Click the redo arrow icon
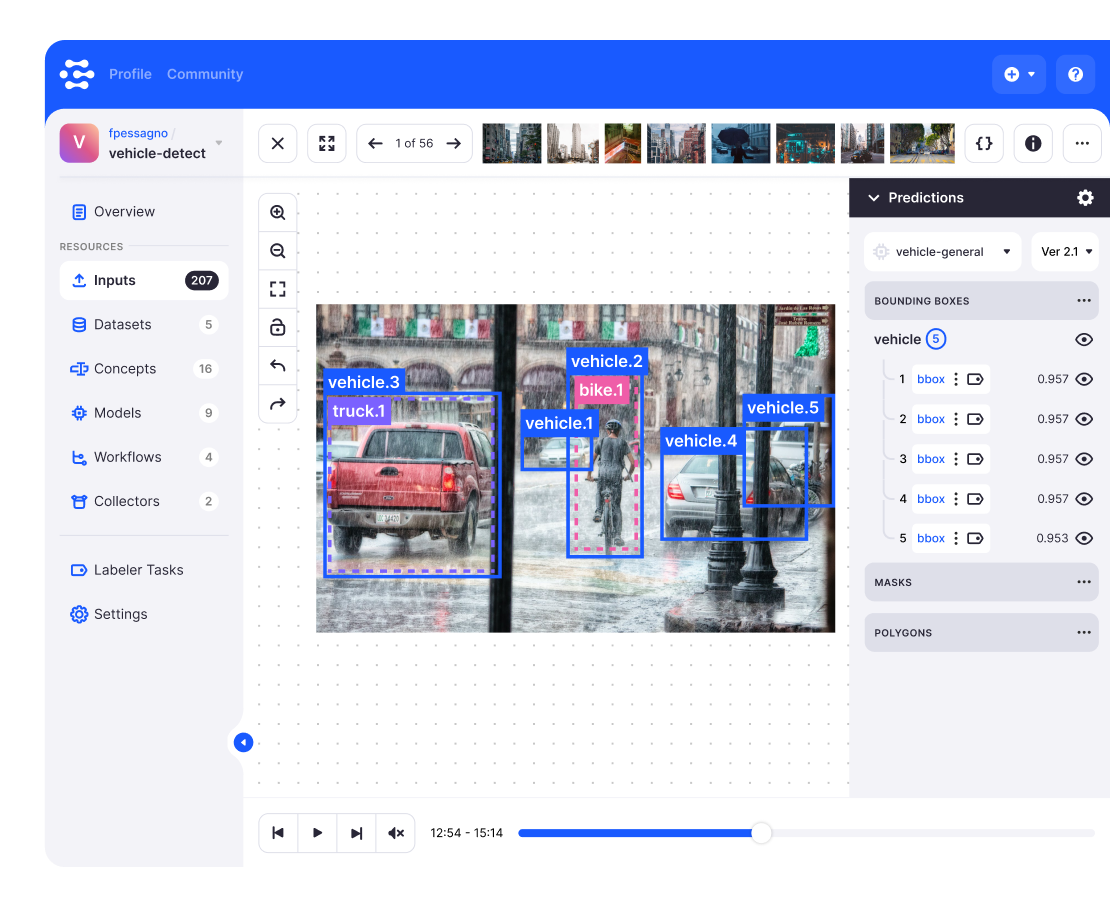The width and height of the screenshot is (1110, 907). click(x=278, y=404)
